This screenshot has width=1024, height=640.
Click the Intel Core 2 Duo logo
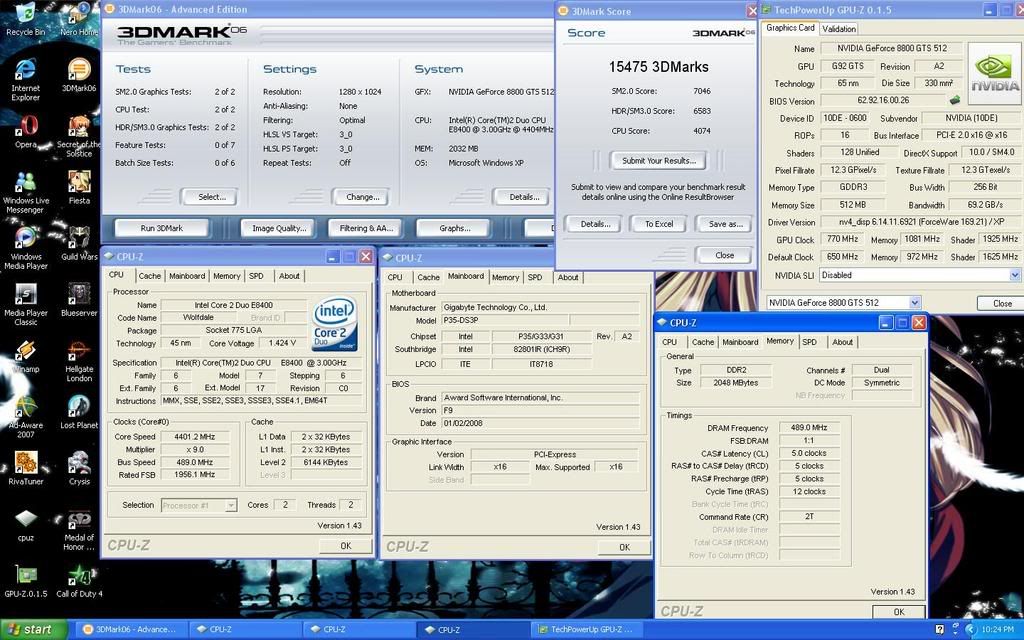[x=335, y=325]
